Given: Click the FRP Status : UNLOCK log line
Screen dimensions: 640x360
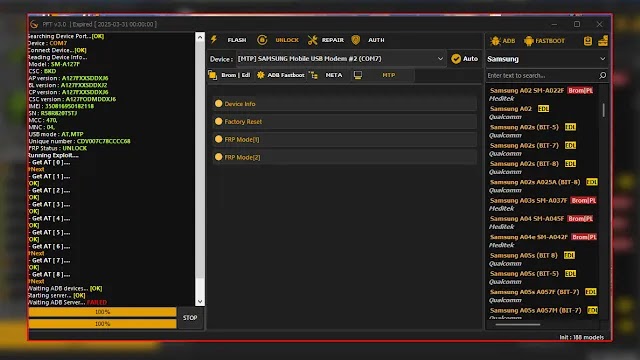Looking at the screenshot, I should (58, 148).
